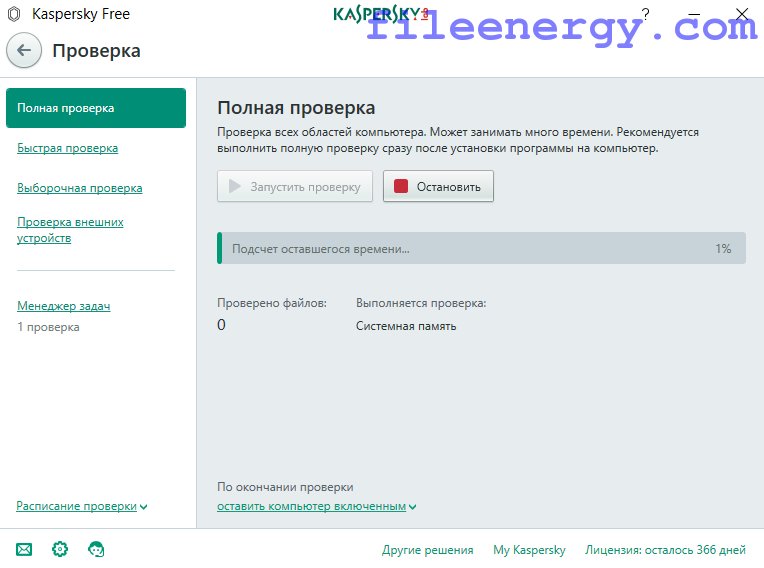Switch to Быстрая проверка
The width and height of the screenshot is (764, 568).
(67, 148)
